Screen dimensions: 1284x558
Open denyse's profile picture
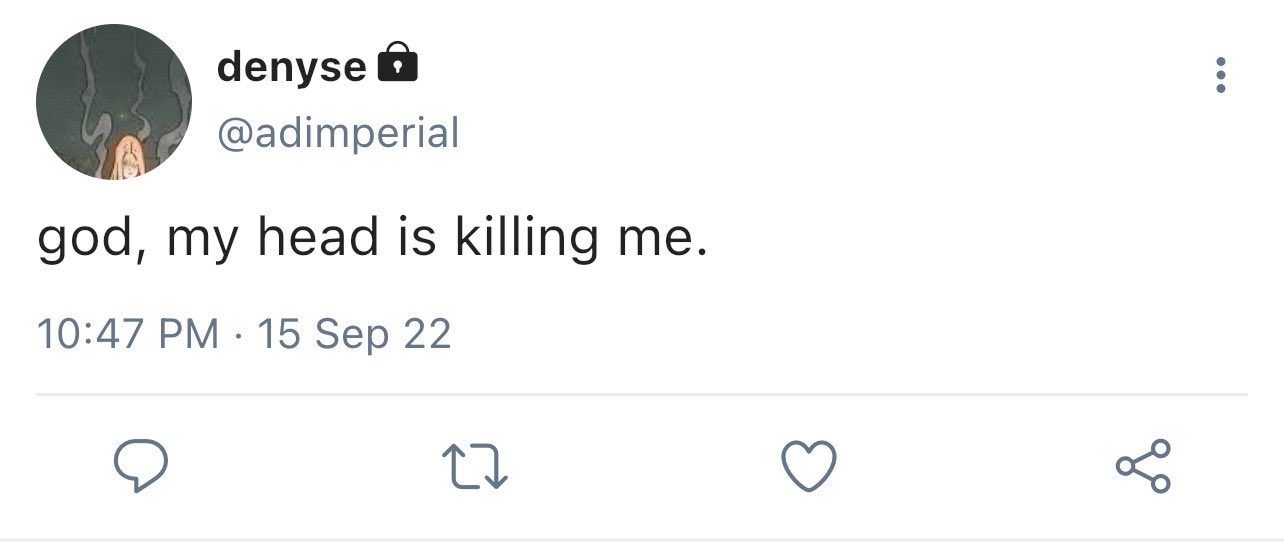pos(114,102)
